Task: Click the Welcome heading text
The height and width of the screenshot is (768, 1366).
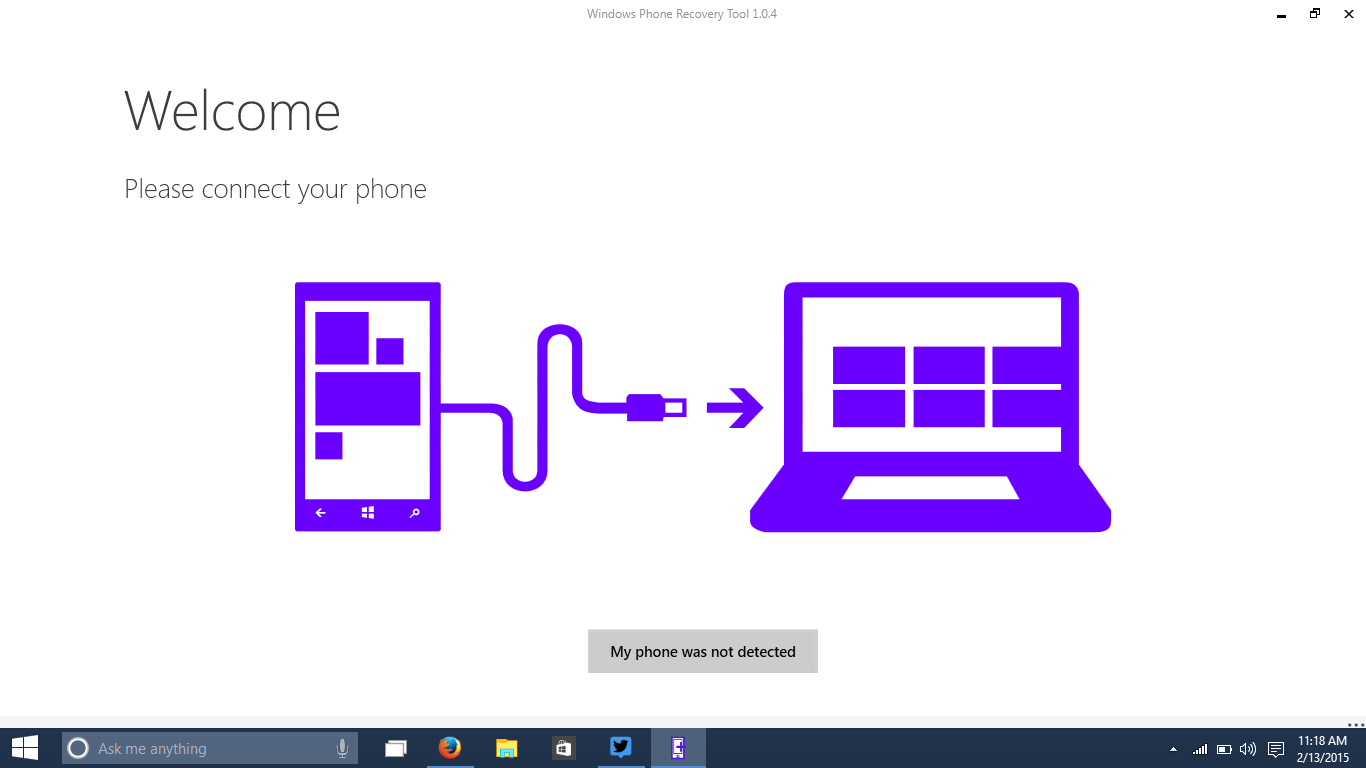Action: [x=232, y=110]
